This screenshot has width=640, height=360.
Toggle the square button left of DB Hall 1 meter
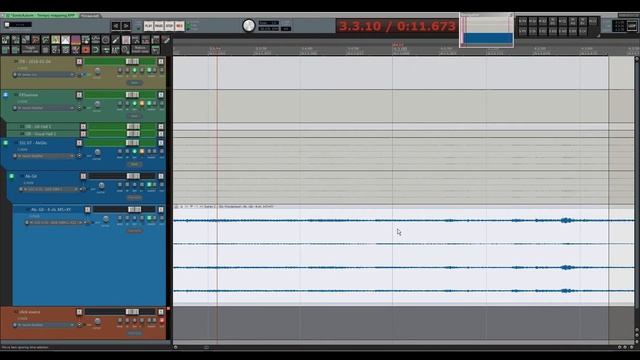tap(83, 127)
